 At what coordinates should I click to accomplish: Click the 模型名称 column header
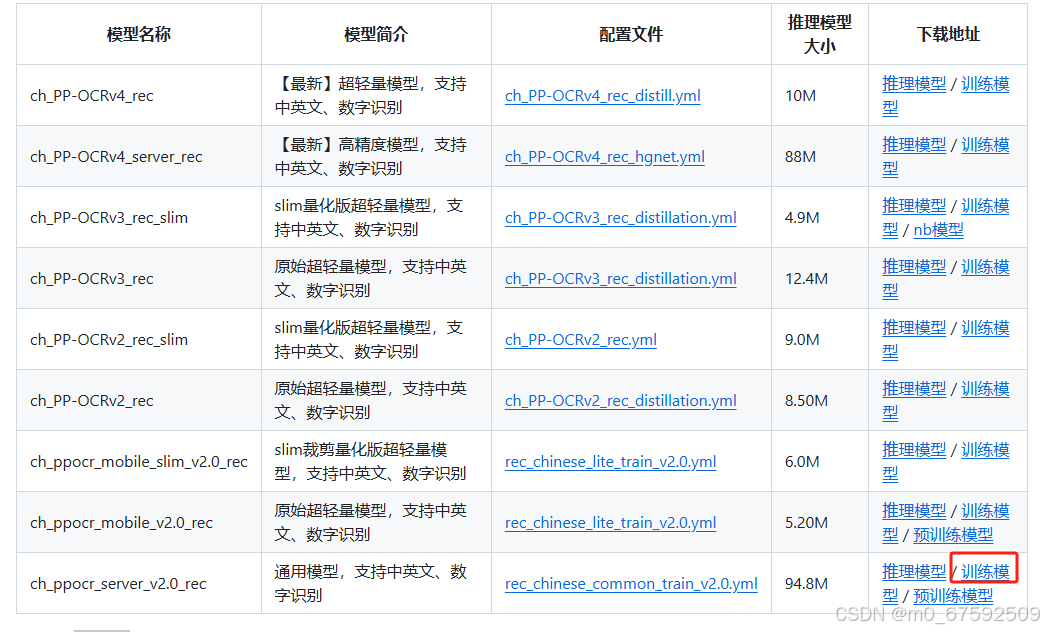point(138,35)
